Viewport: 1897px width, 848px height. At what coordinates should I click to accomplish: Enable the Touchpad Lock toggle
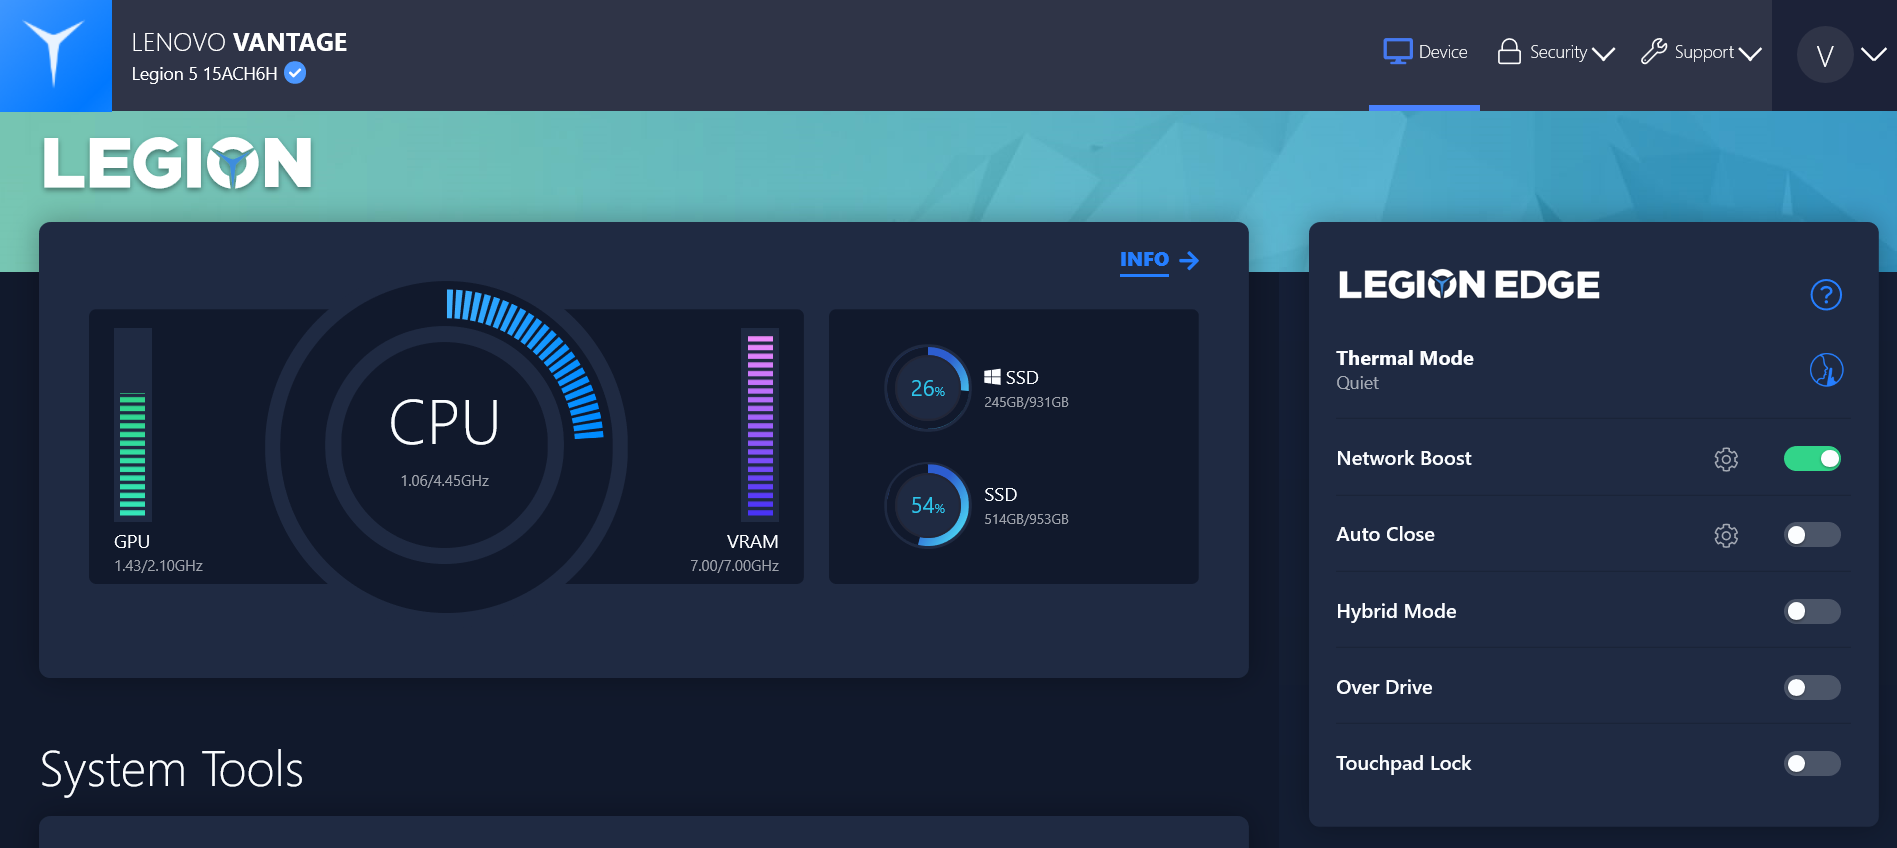(1812, 763)
